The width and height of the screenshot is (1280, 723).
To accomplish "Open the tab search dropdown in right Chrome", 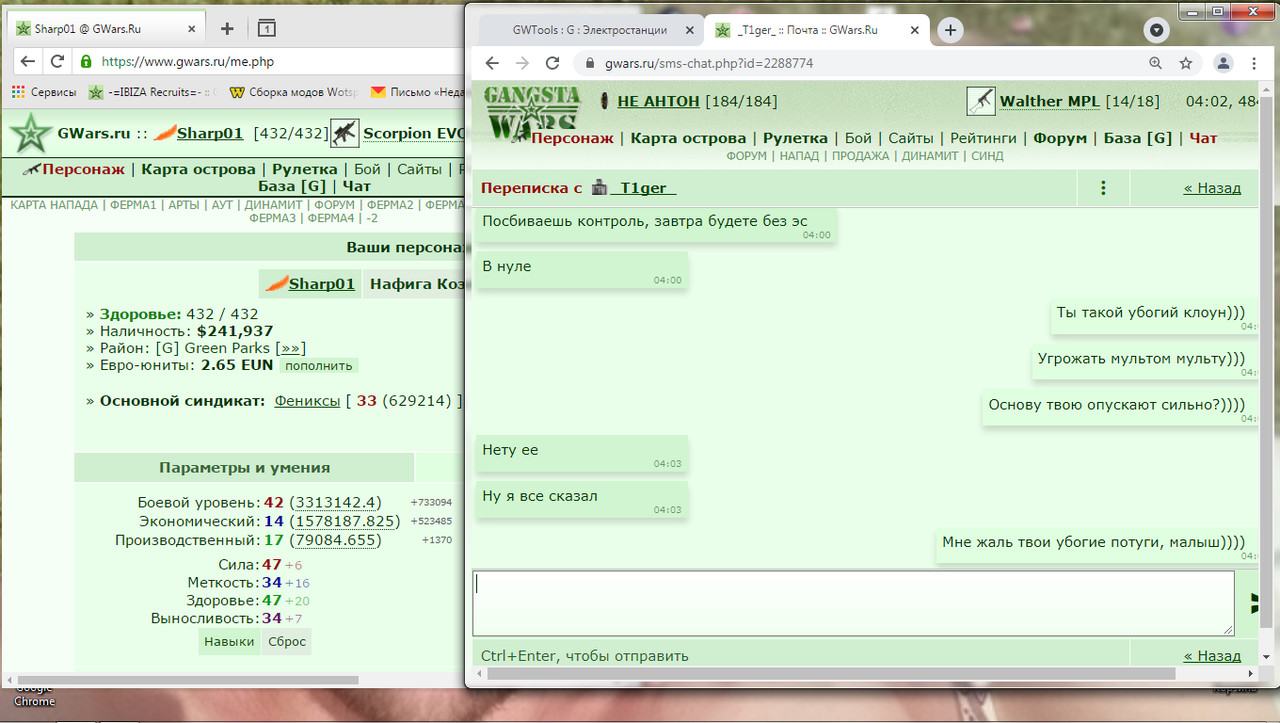I will pos(1157,30).
